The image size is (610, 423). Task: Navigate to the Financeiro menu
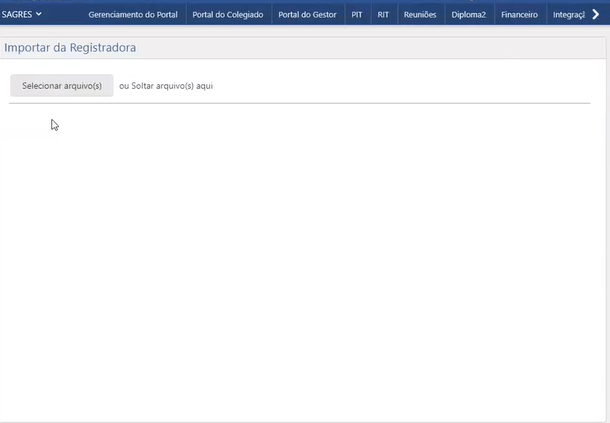(x=519, y=15)
